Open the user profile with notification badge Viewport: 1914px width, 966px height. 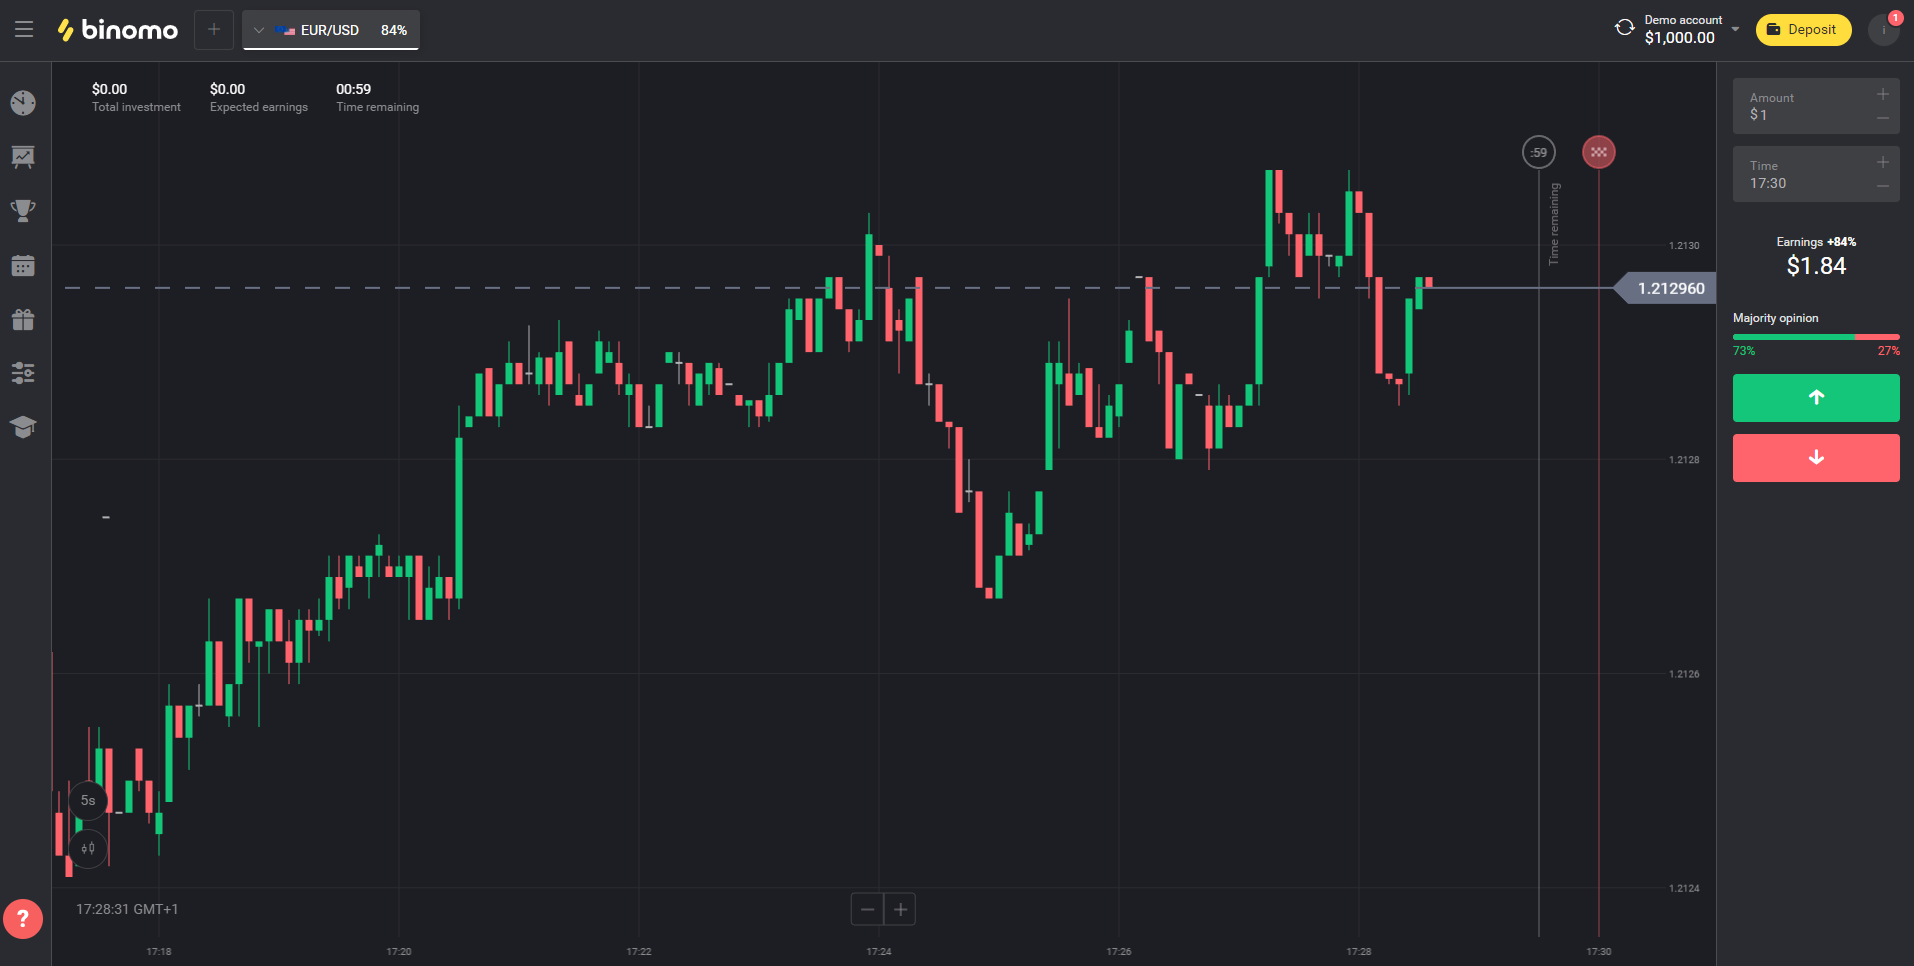(x=1884, y=30)
